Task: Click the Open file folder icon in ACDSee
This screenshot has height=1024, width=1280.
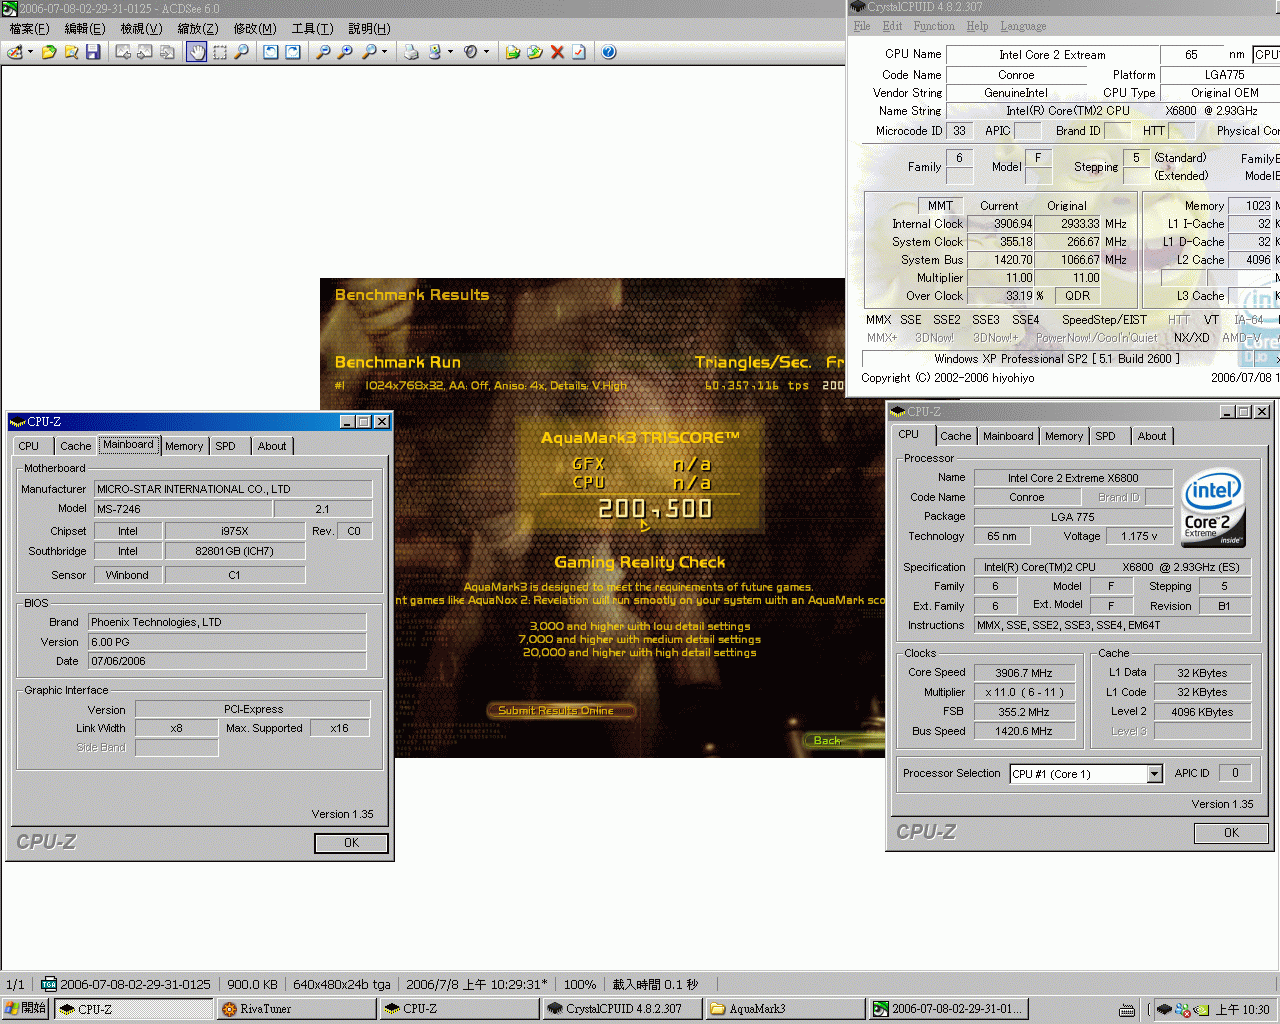Action: coord(49,52)
